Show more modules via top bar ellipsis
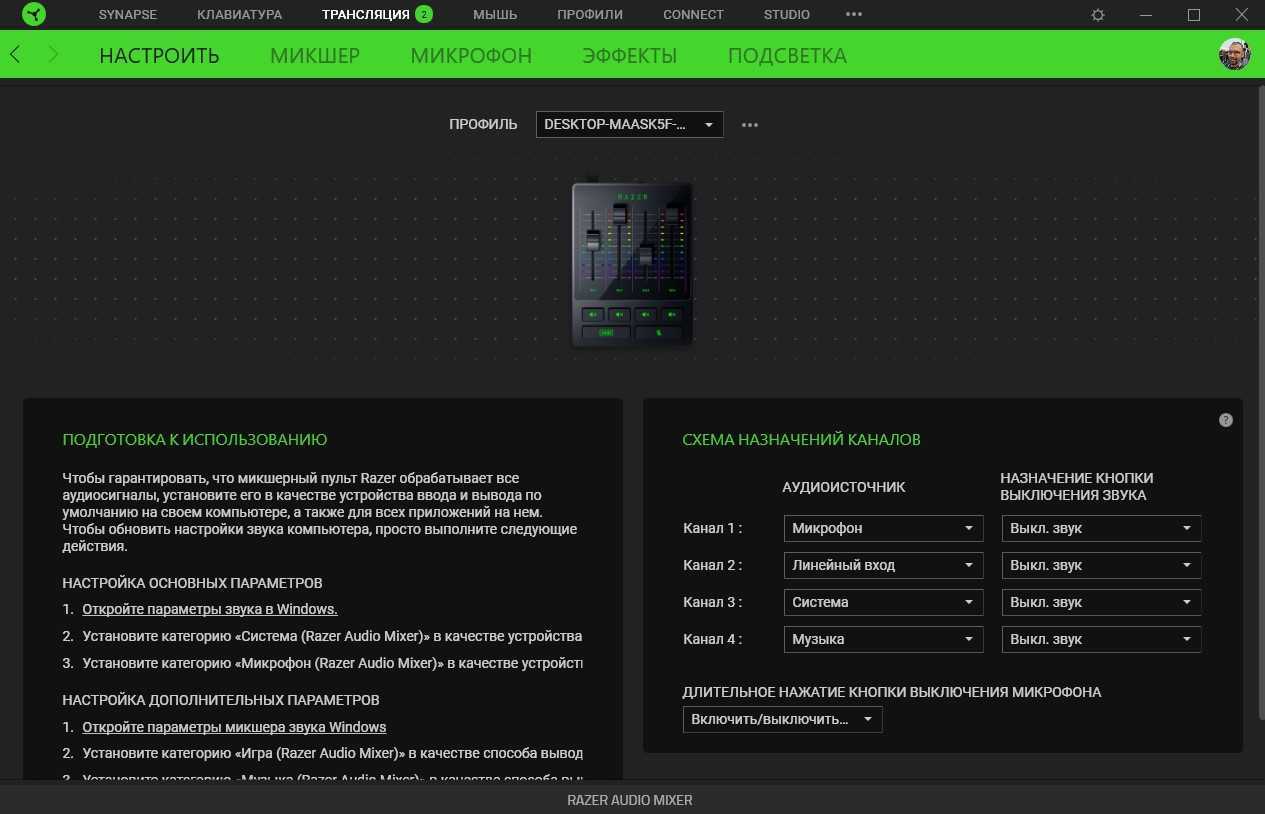 853,15
